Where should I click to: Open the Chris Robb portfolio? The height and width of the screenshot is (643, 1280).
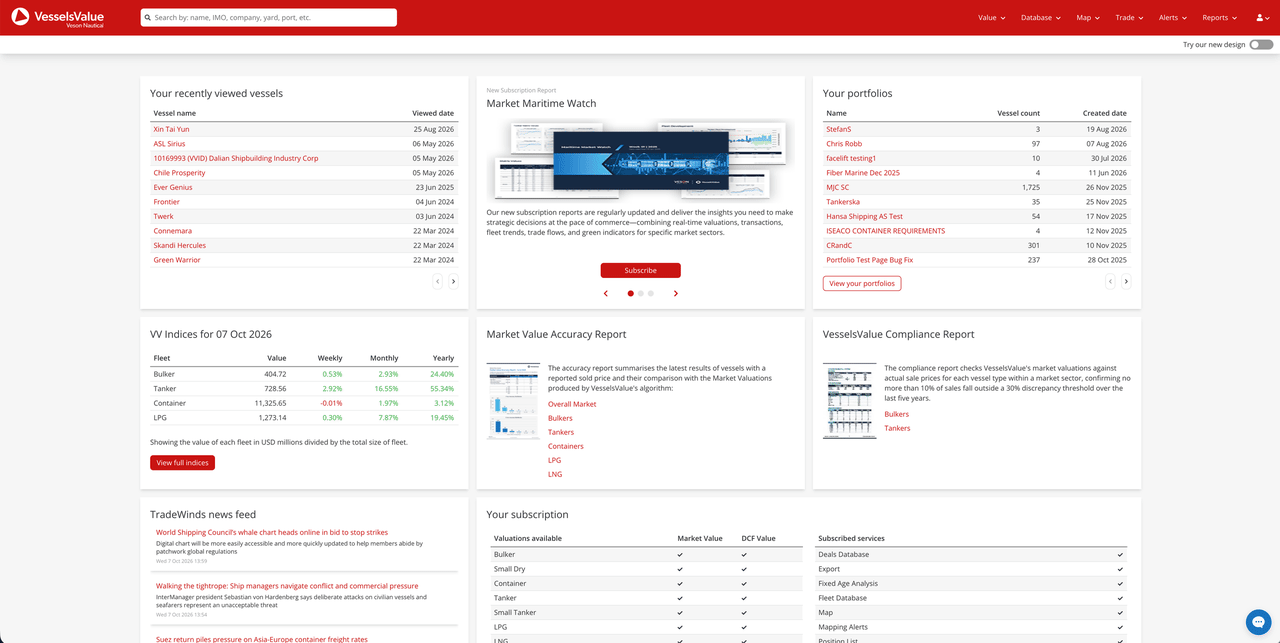pyautogui.click(x=843, y=144)
